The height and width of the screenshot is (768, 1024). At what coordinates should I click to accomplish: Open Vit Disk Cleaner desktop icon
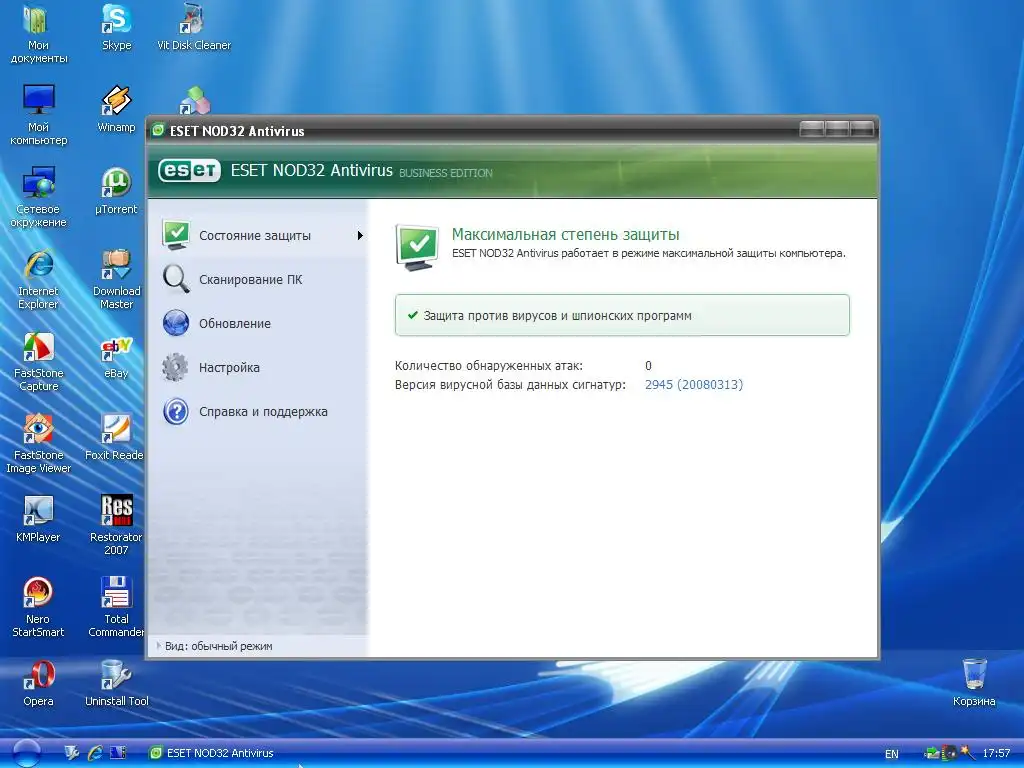(x=194, y=27)
